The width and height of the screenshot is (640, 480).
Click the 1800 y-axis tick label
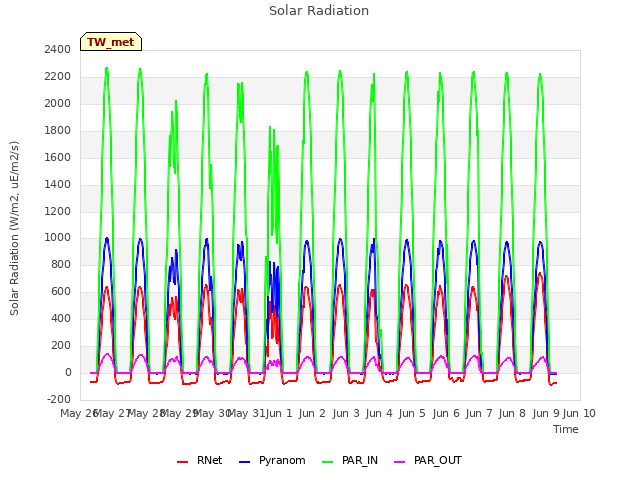pyautogui.click(x=58, y=130)
